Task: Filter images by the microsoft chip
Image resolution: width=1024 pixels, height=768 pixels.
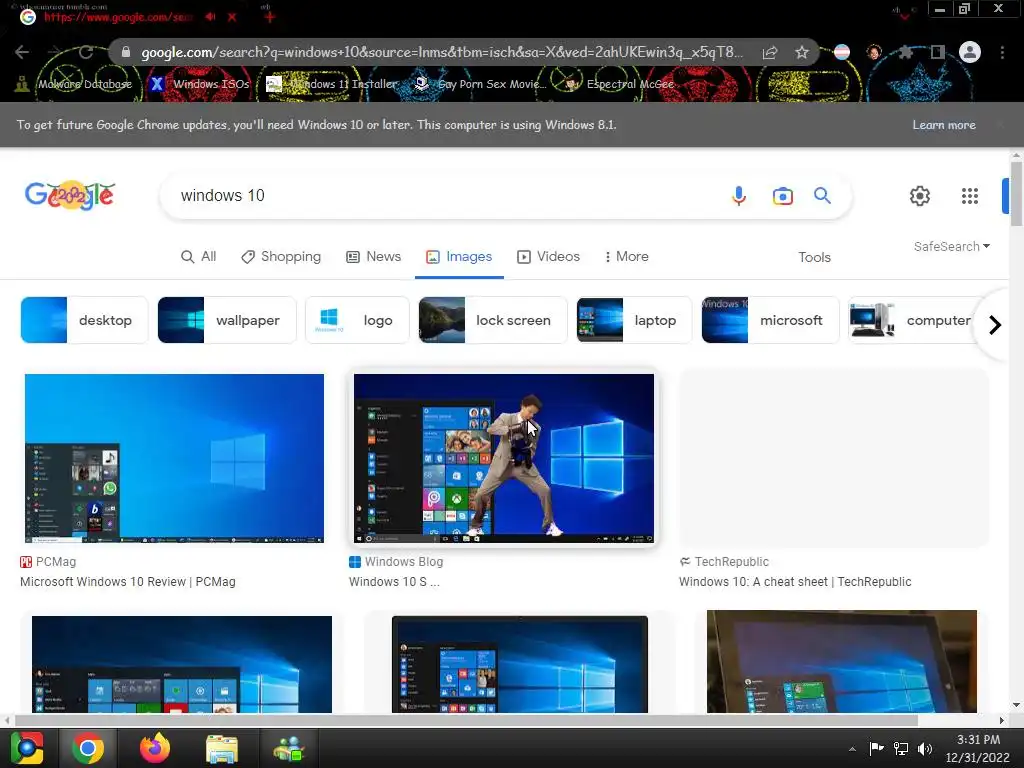Action: pos(770,320)
